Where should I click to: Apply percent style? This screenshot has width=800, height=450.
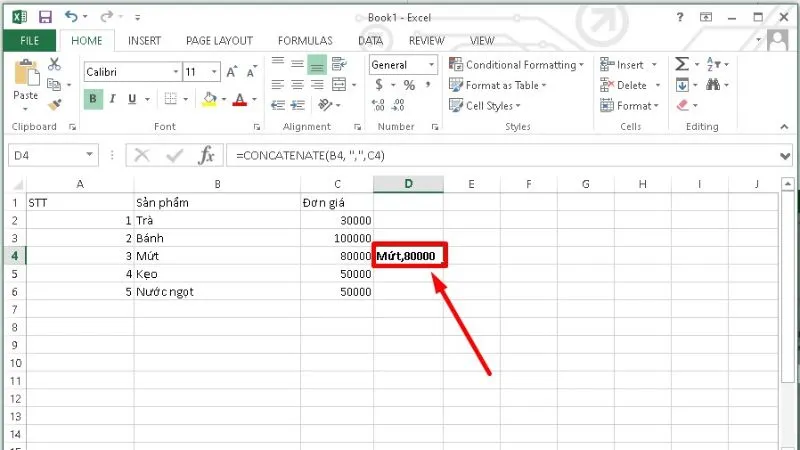(x=409, y=85)
